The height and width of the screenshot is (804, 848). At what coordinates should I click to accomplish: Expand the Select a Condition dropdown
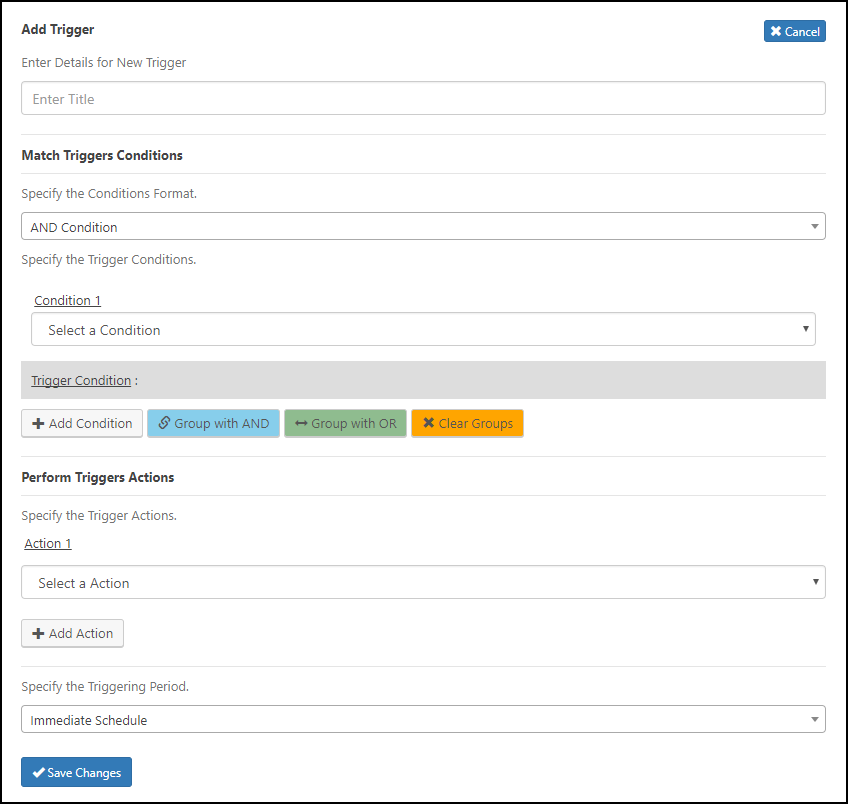[423, 330]
